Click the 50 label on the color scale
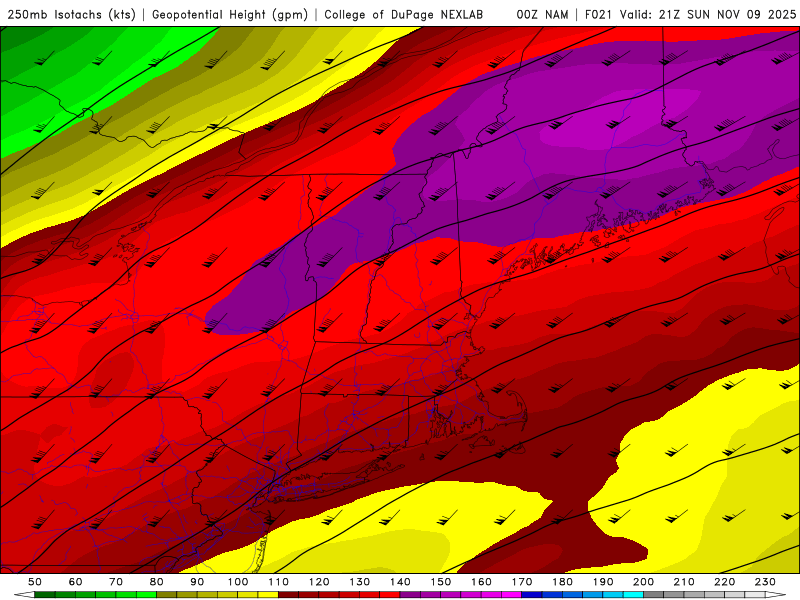The image size is (800, 600). click(x=35, y=582)
